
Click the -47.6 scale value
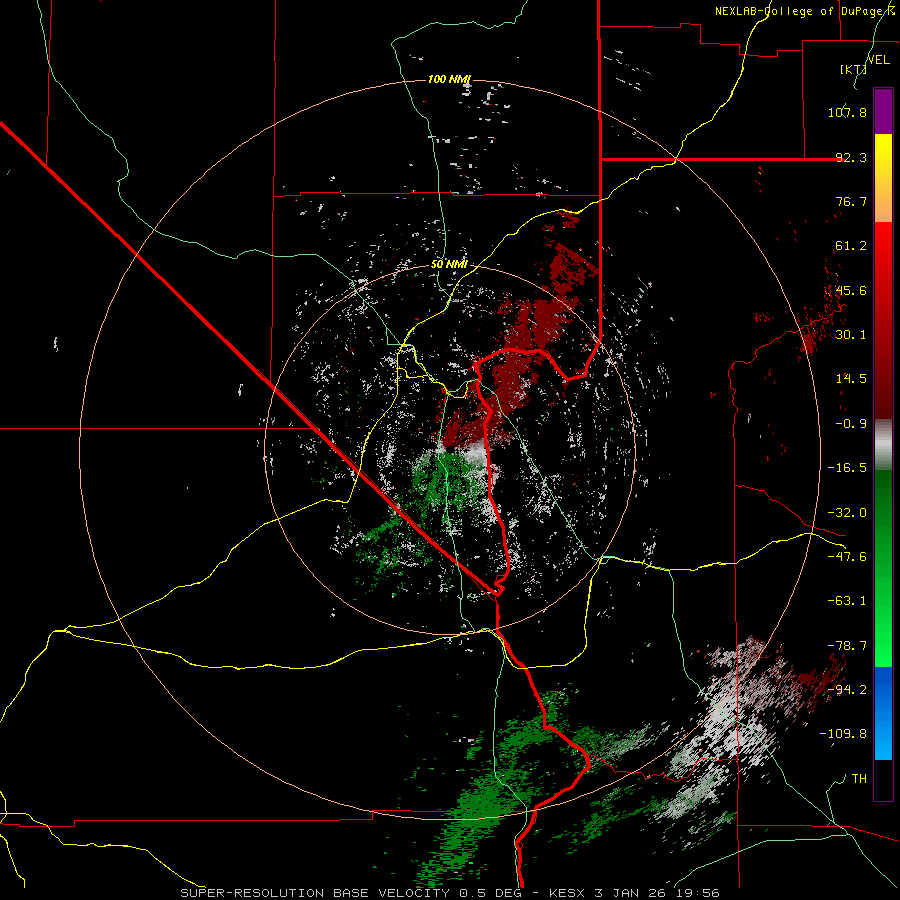(x=847, y=557)
